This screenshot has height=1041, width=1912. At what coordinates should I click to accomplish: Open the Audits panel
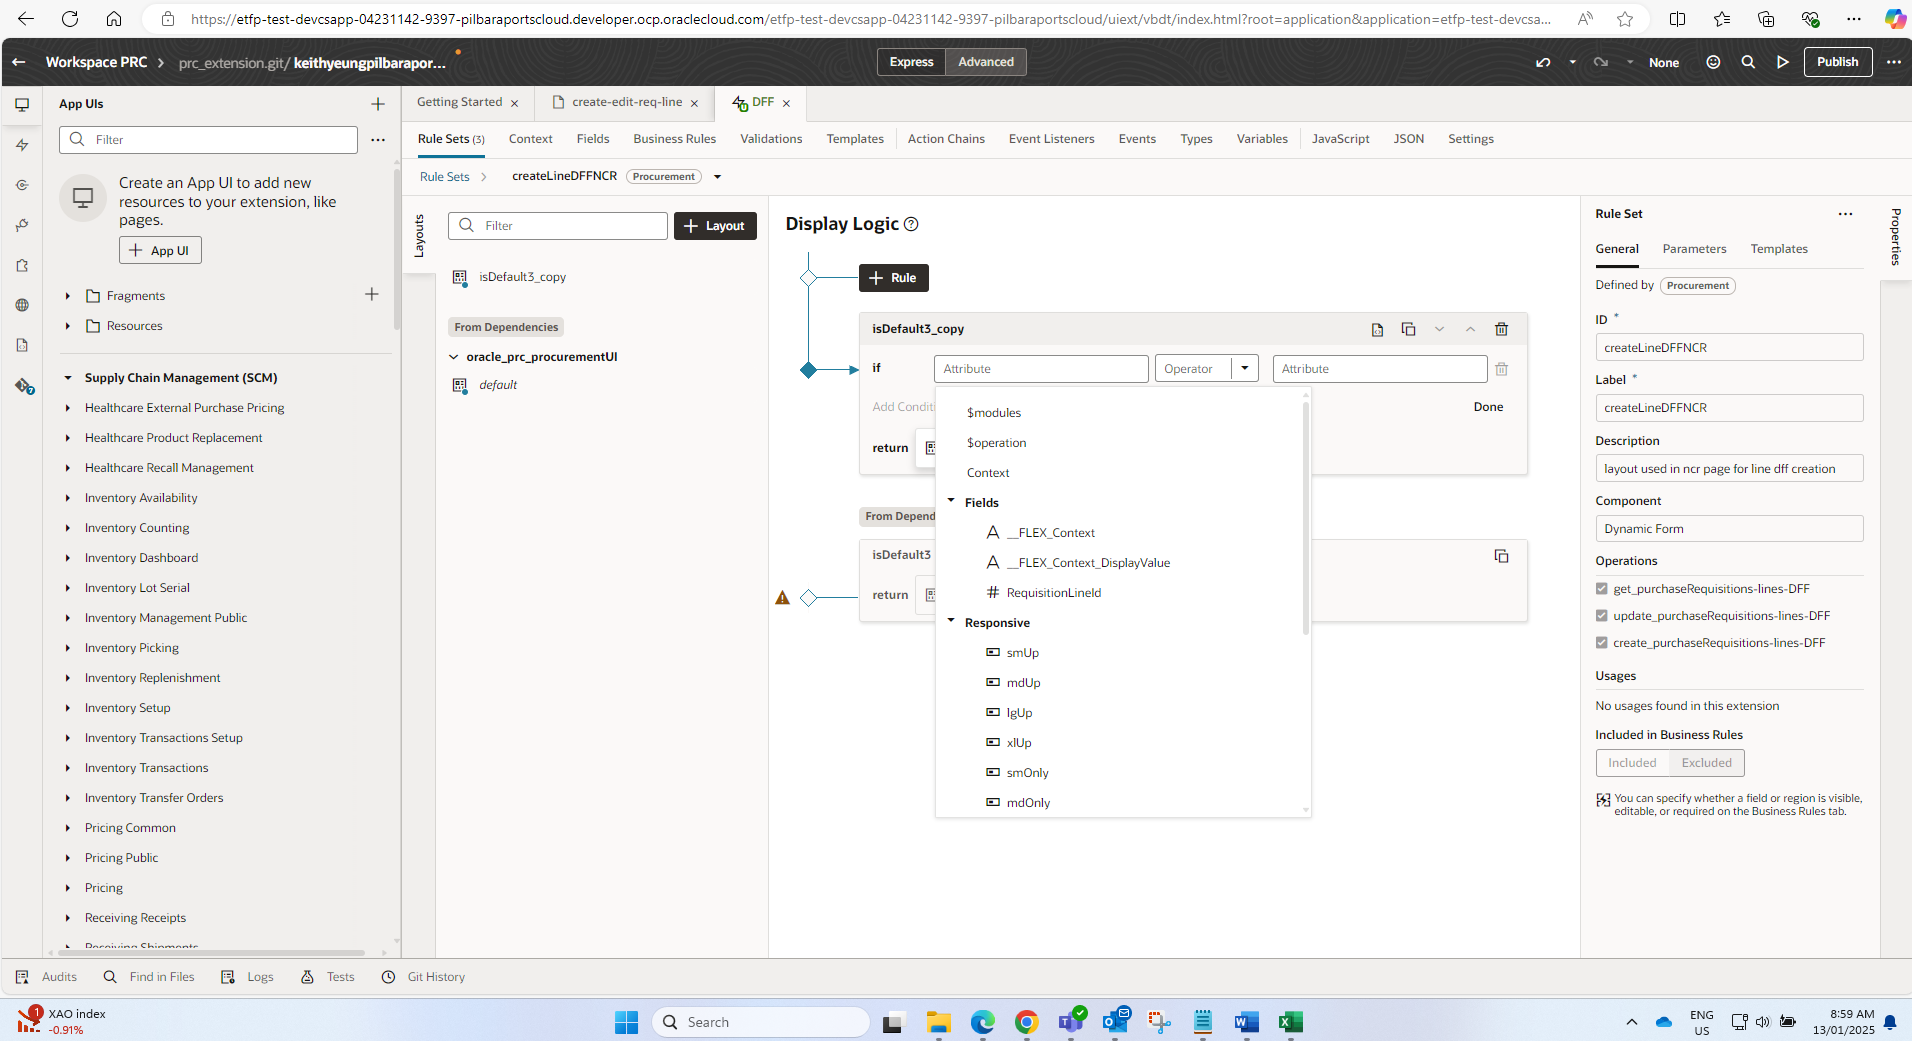[47, 977]
